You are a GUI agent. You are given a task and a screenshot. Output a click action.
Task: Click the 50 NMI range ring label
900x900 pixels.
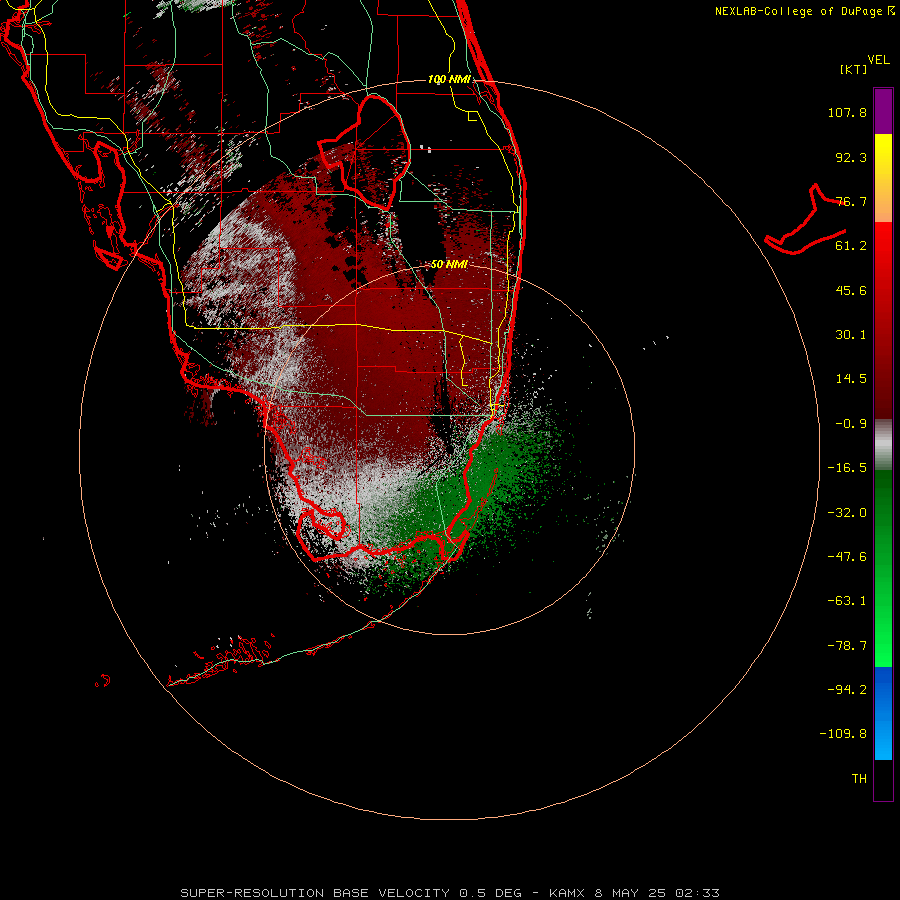coord(449,265)
